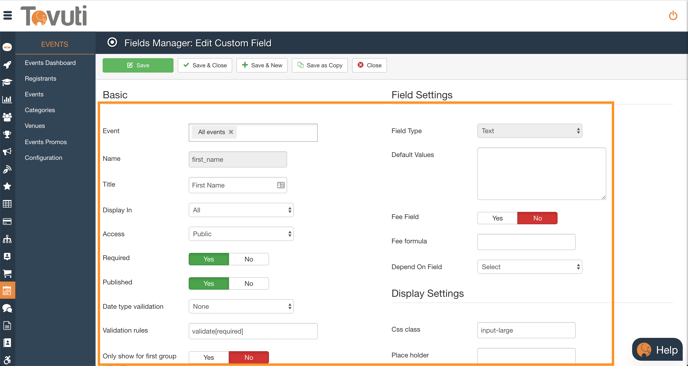Click the Save & Close button
The width and height of the screenshot is (688, 366).
205,65
